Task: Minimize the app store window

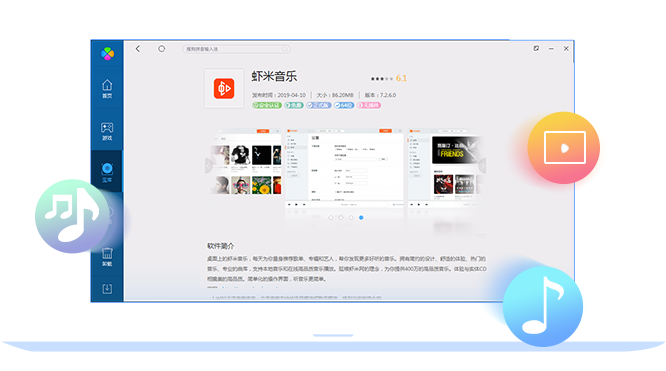Action: point(551,49)
